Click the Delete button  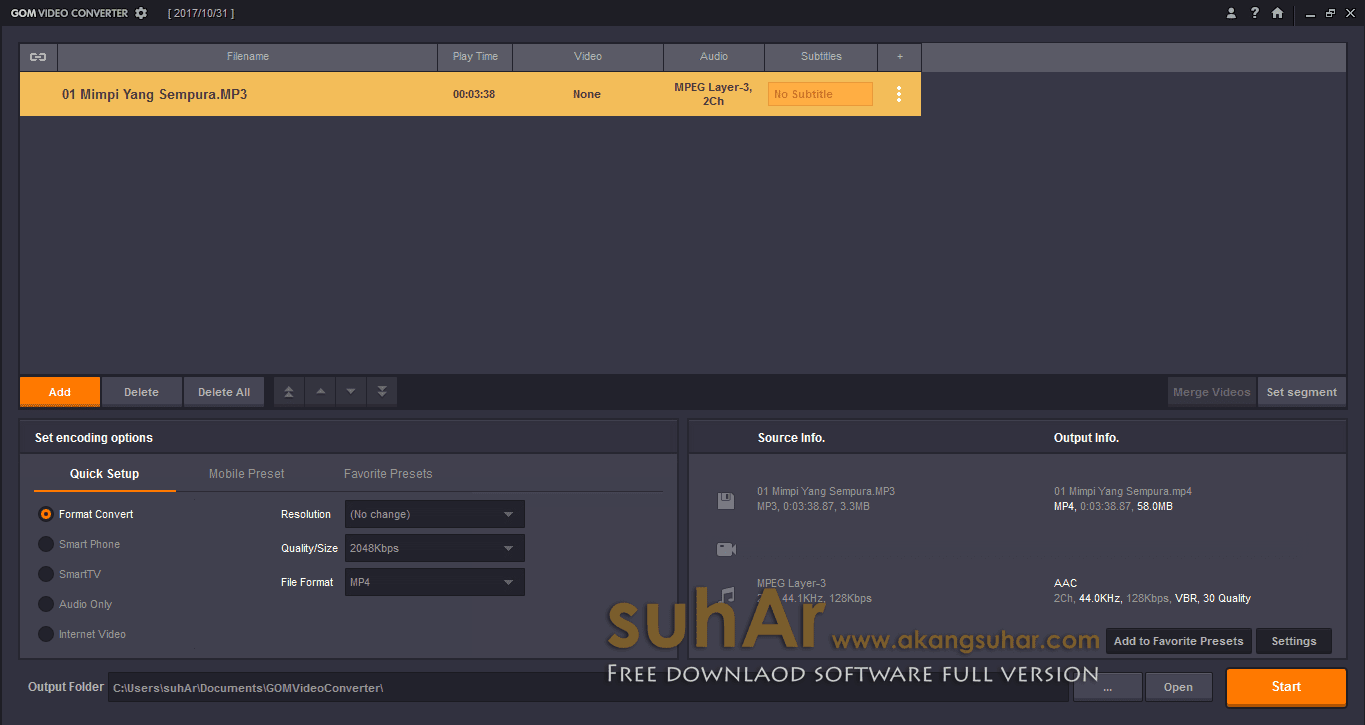tap(141, 392)
